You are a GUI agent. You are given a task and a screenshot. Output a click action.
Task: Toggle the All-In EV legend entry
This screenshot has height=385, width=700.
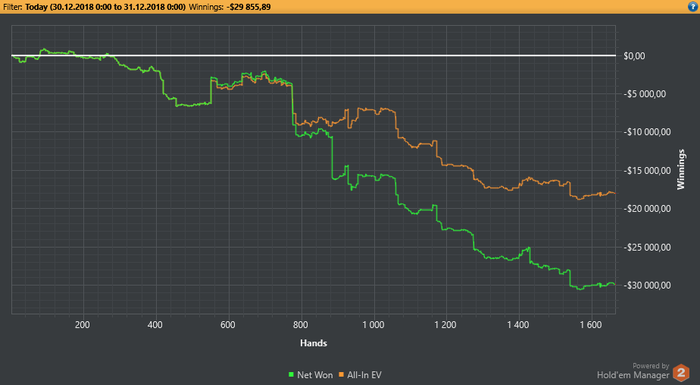tap(360, 375)
